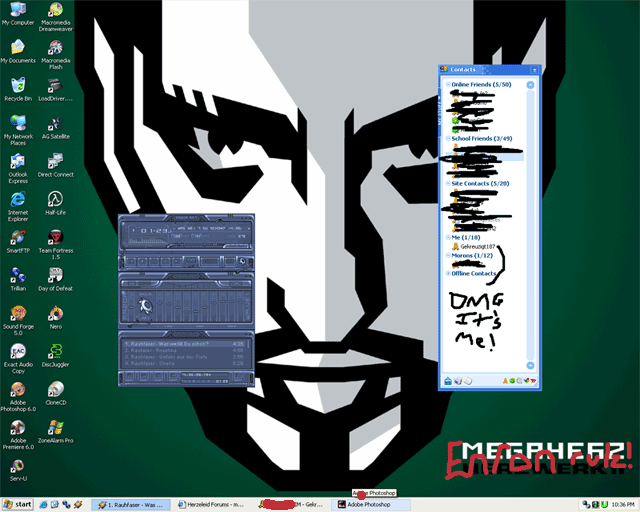Select the DiscJuggler shortcut
The width and height of the screenshot is (640, 512).
point(56,355)
